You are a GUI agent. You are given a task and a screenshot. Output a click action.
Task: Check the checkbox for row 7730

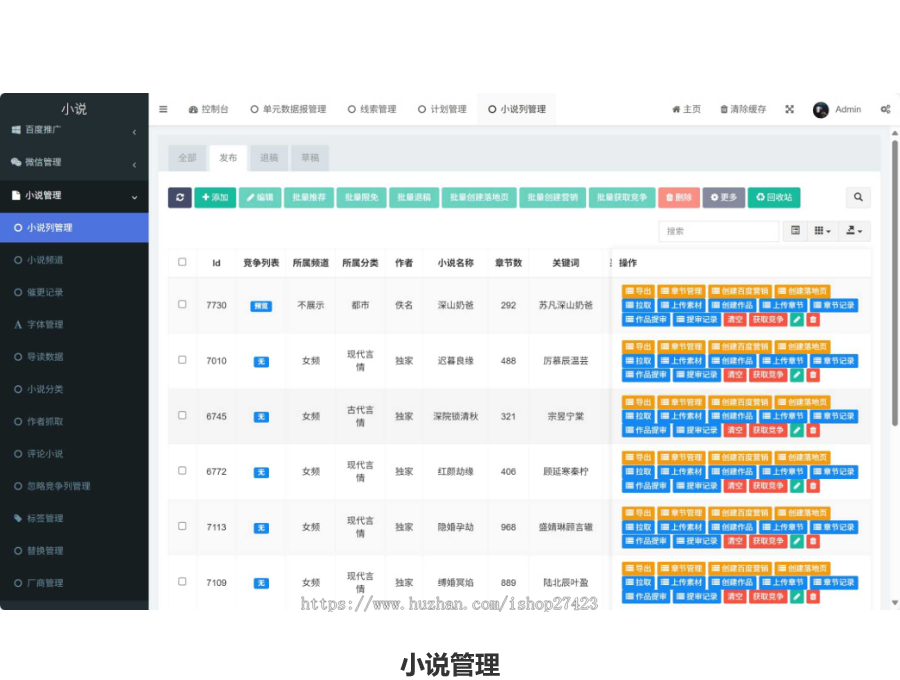click(x=182, y=304)
